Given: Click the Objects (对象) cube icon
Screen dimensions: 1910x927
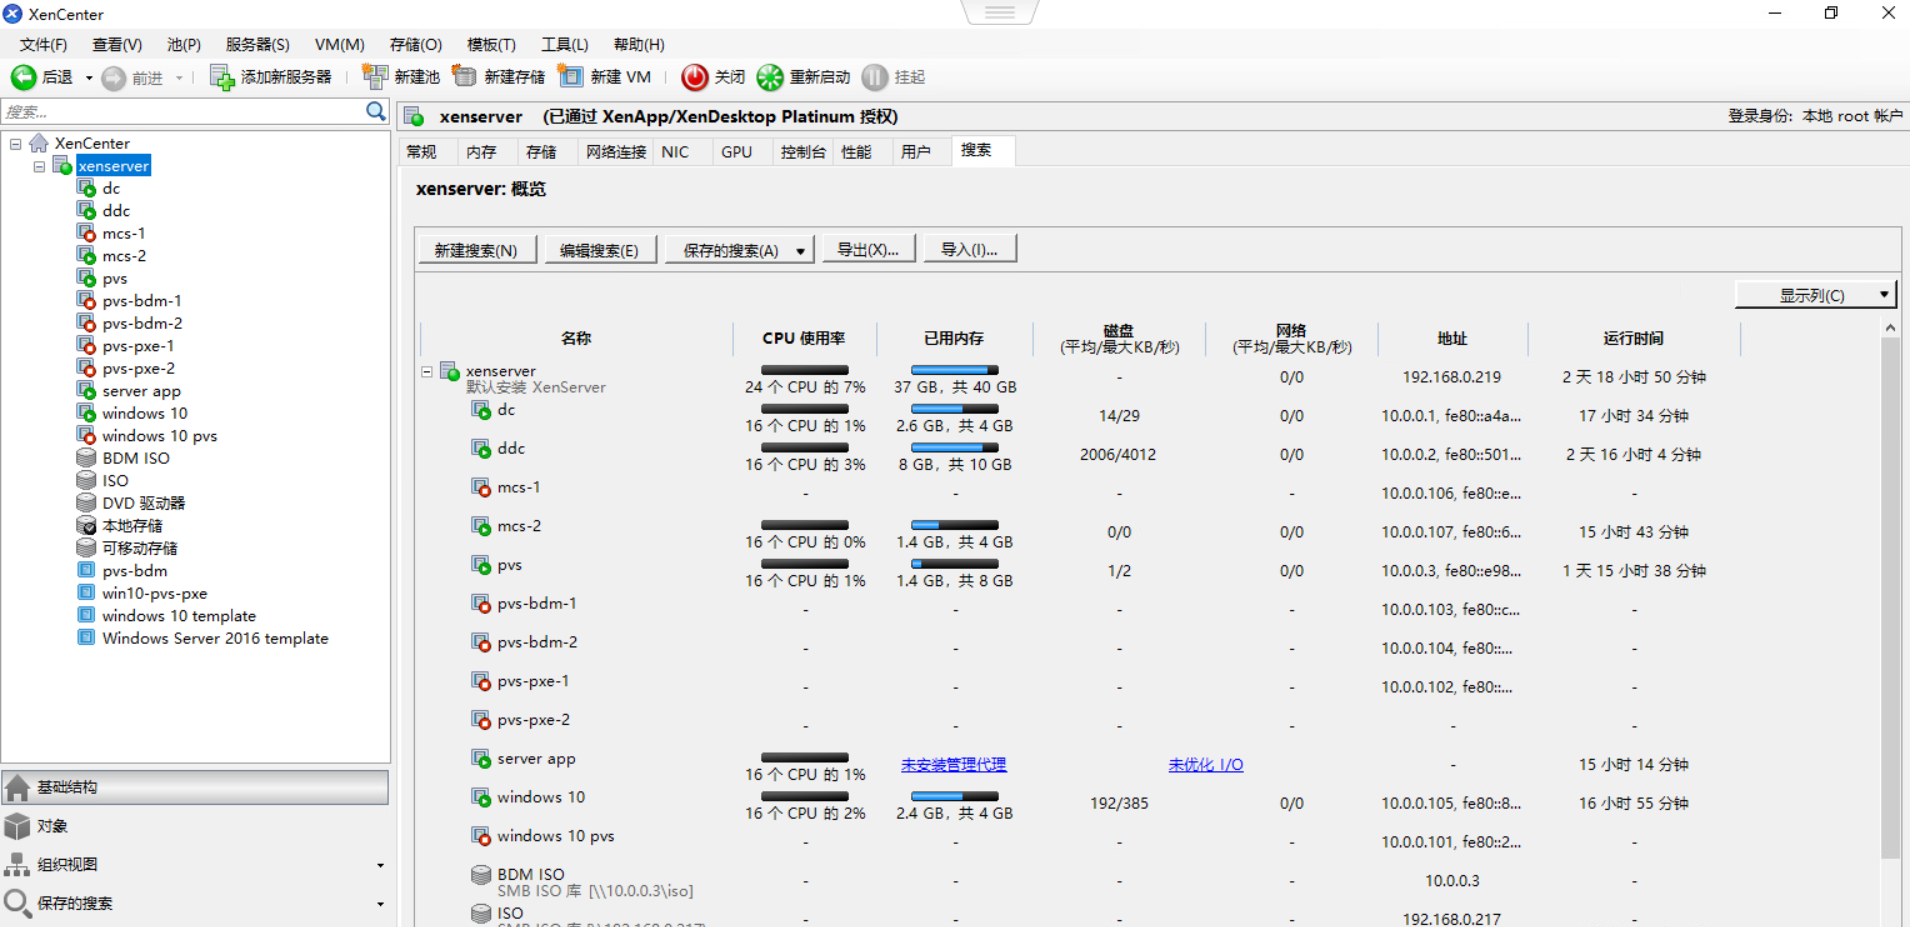Looking at the screenshot, I should [x=17, y=826].
